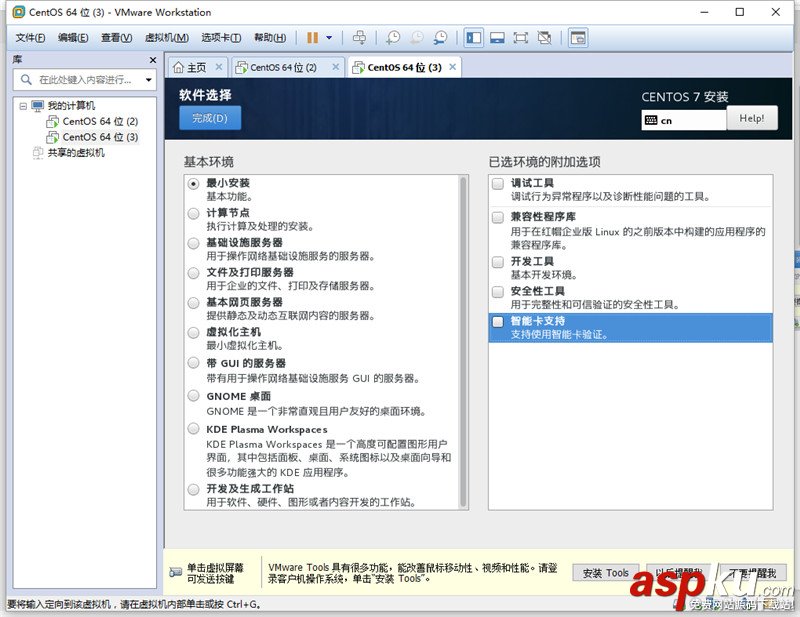
Task: Select the 最小安装 radio button
Action: 193,184
